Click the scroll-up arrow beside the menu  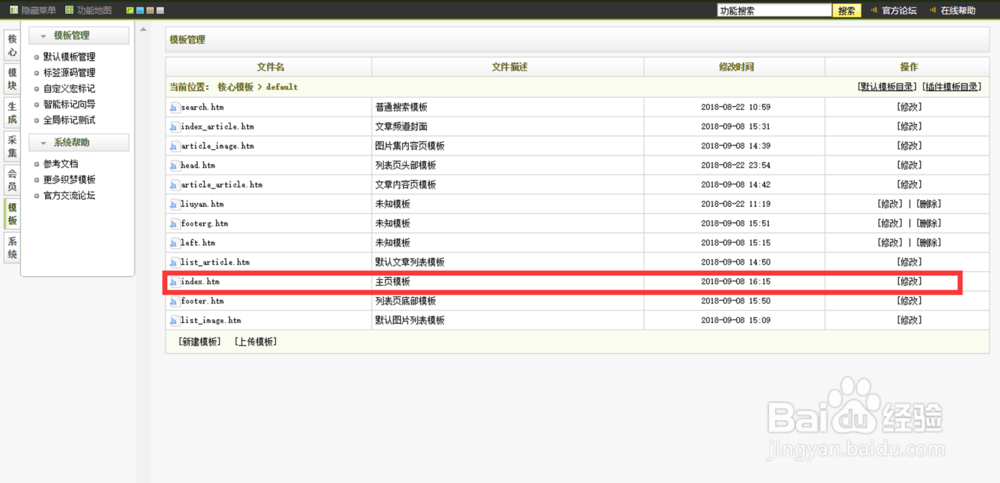(x=143, y=30)
